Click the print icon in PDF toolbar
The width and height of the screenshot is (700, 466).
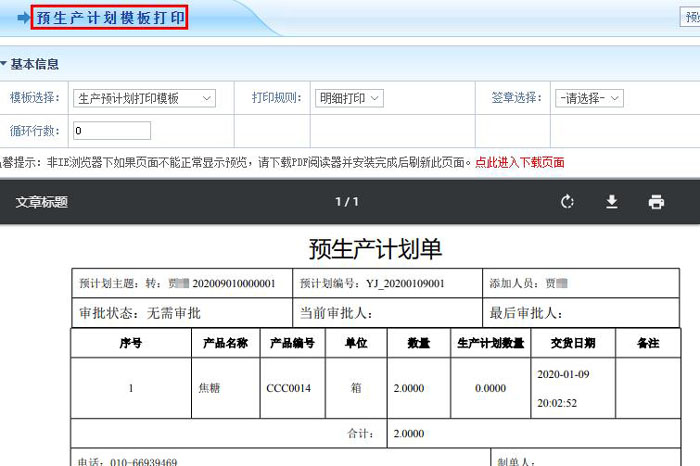[x=656, y=202]
